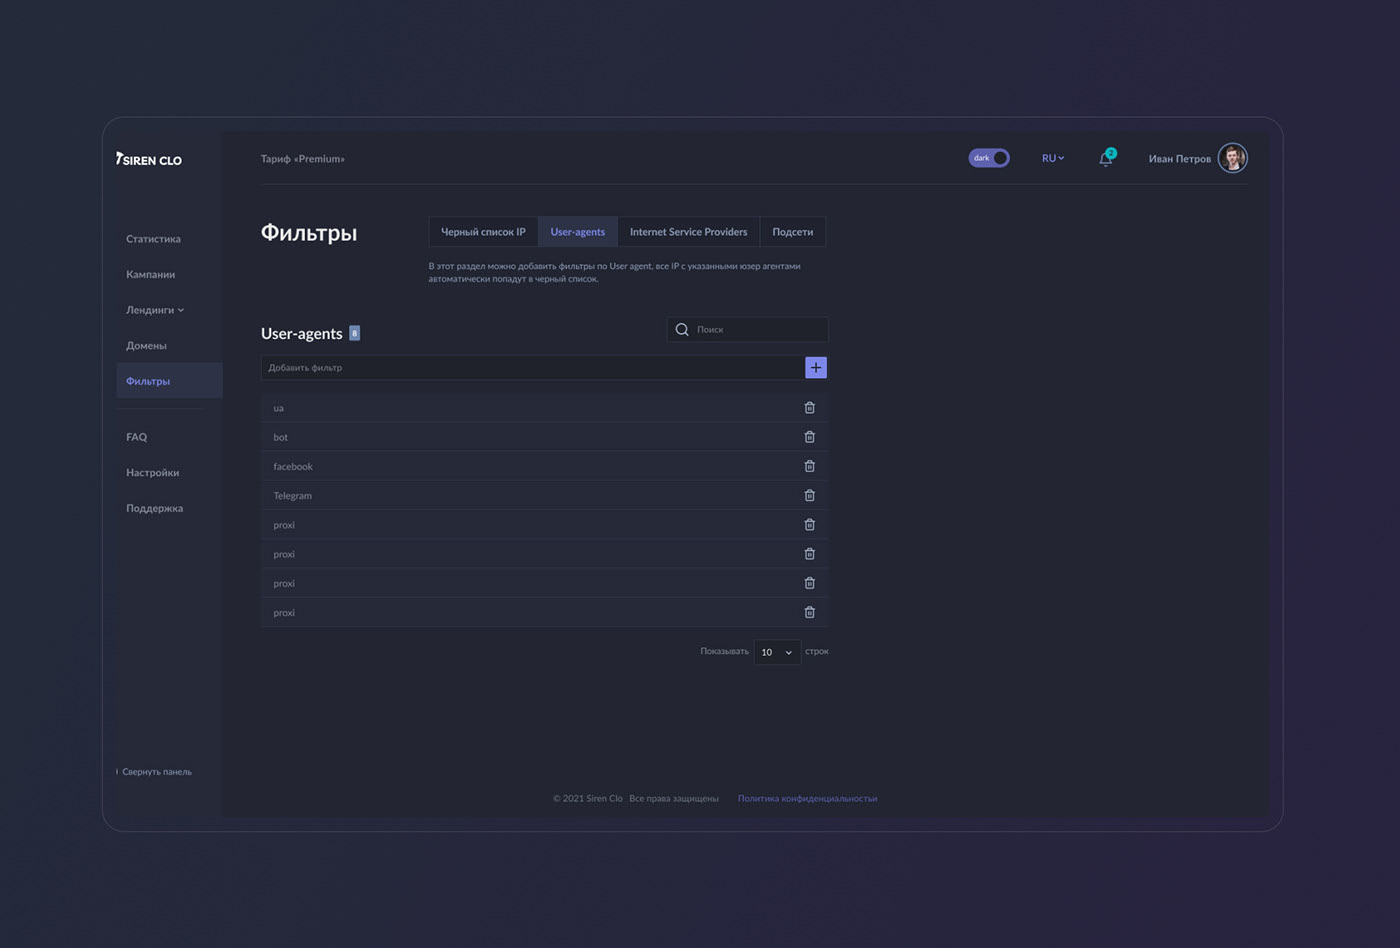Viewport: 1400px width, 948px height.
Task: Collapse sidebar via Свернуть панель
Action: pos(155,772)
